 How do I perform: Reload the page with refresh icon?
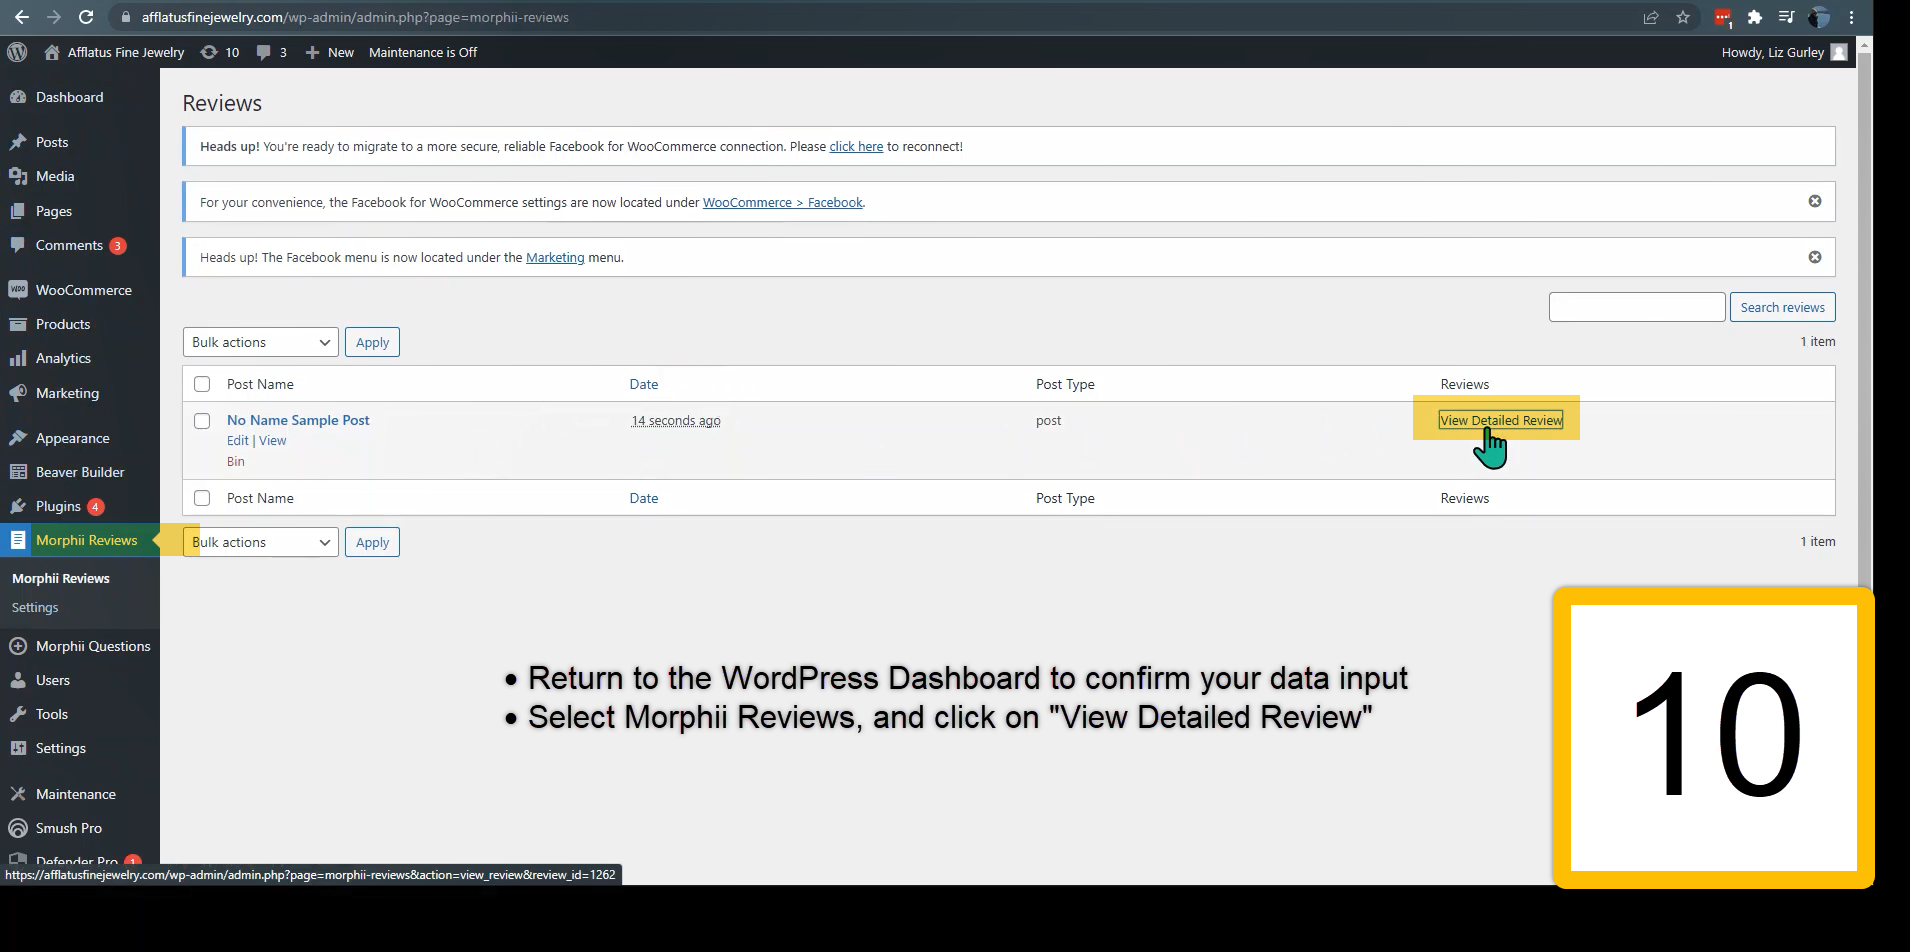(86, 17)
